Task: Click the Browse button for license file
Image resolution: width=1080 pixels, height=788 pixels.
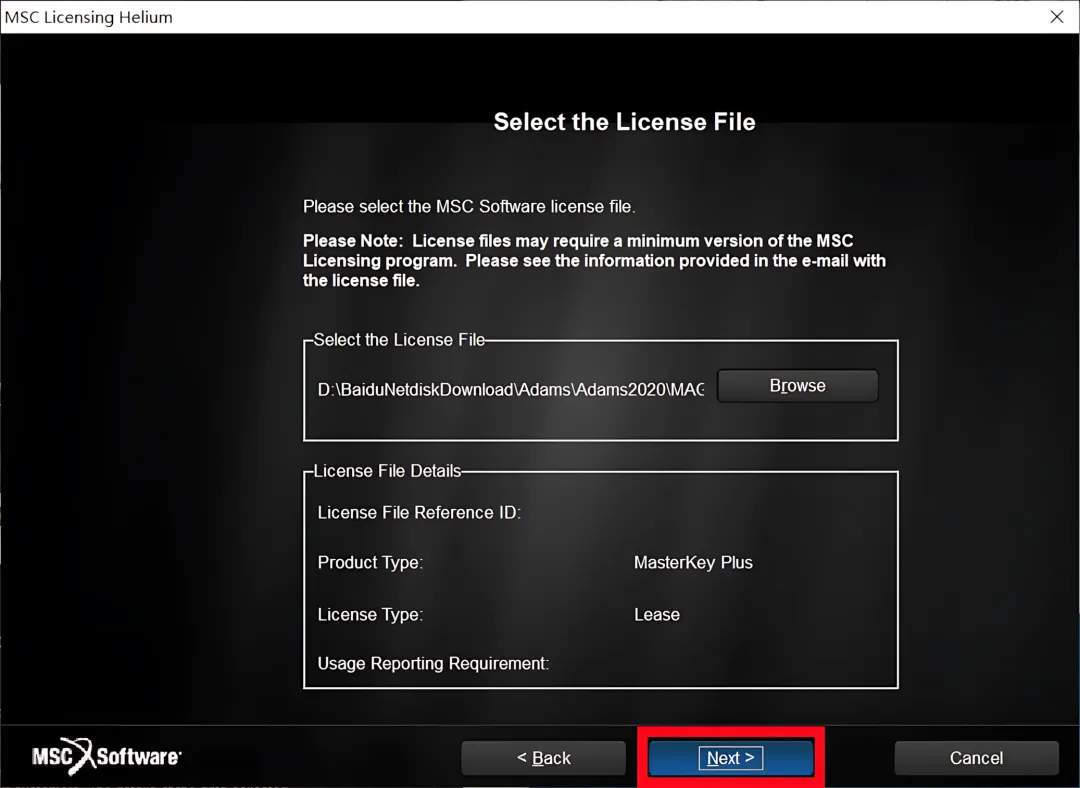Action: (798, 386)
